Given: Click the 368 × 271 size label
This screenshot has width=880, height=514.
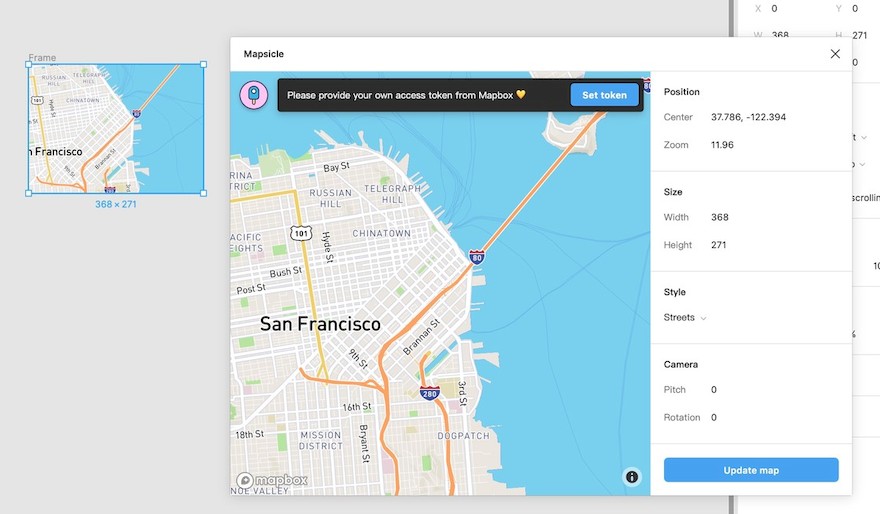Looking at the screenshot, I should 116,204.
